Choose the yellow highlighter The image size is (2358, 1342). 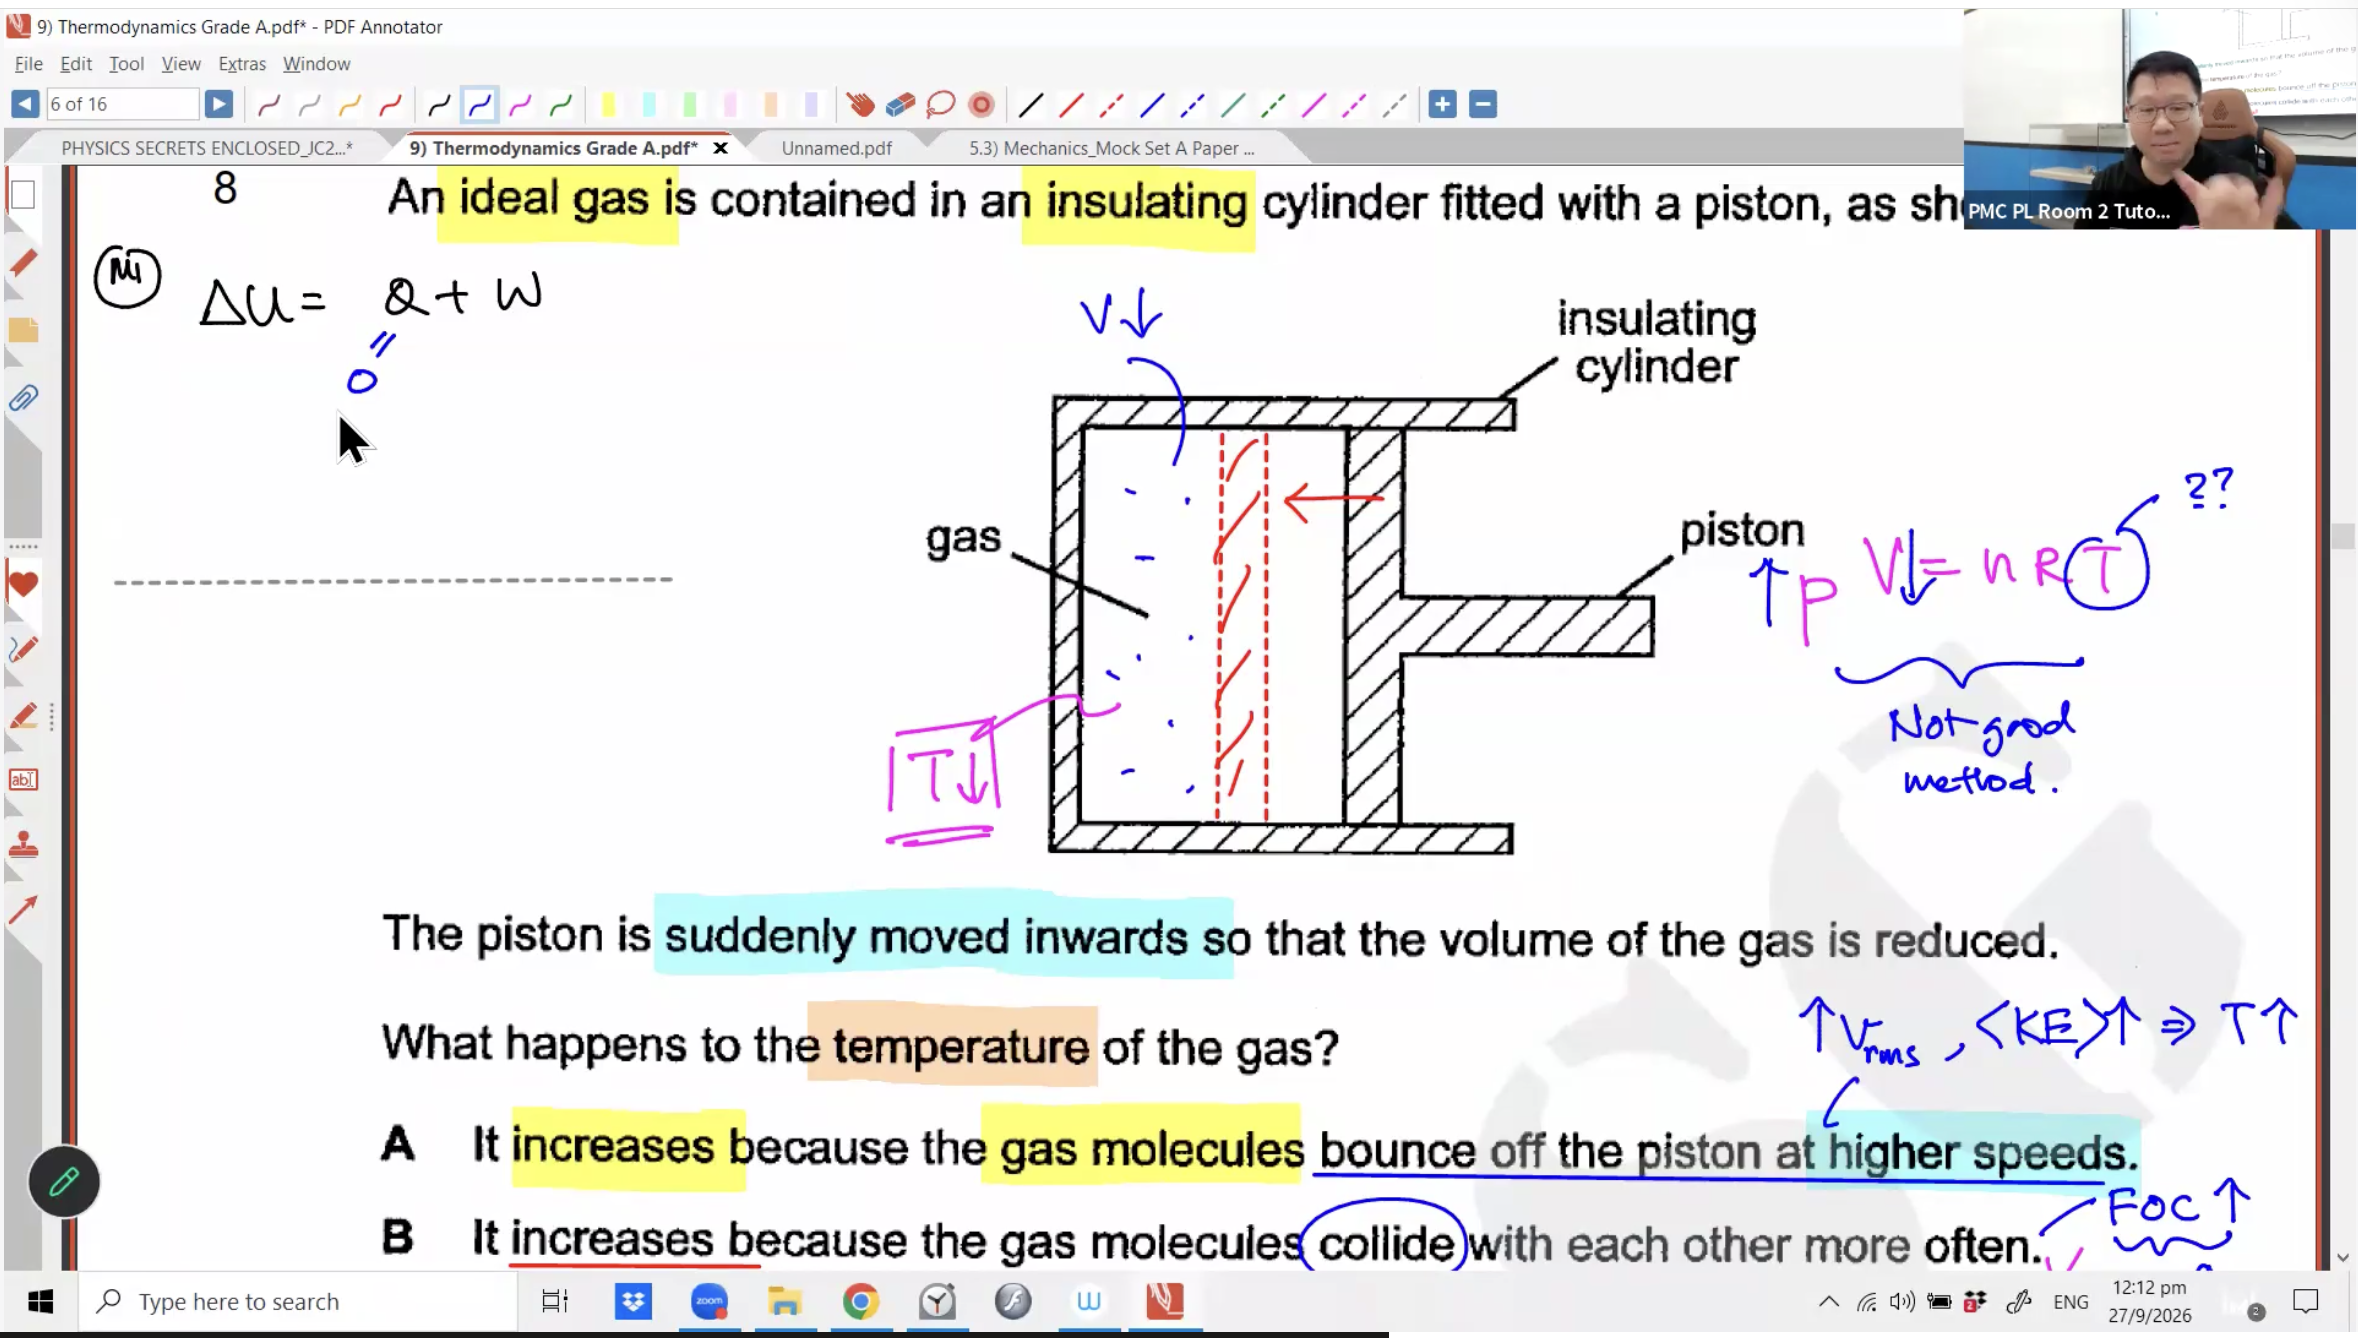[x=608, y=104]
